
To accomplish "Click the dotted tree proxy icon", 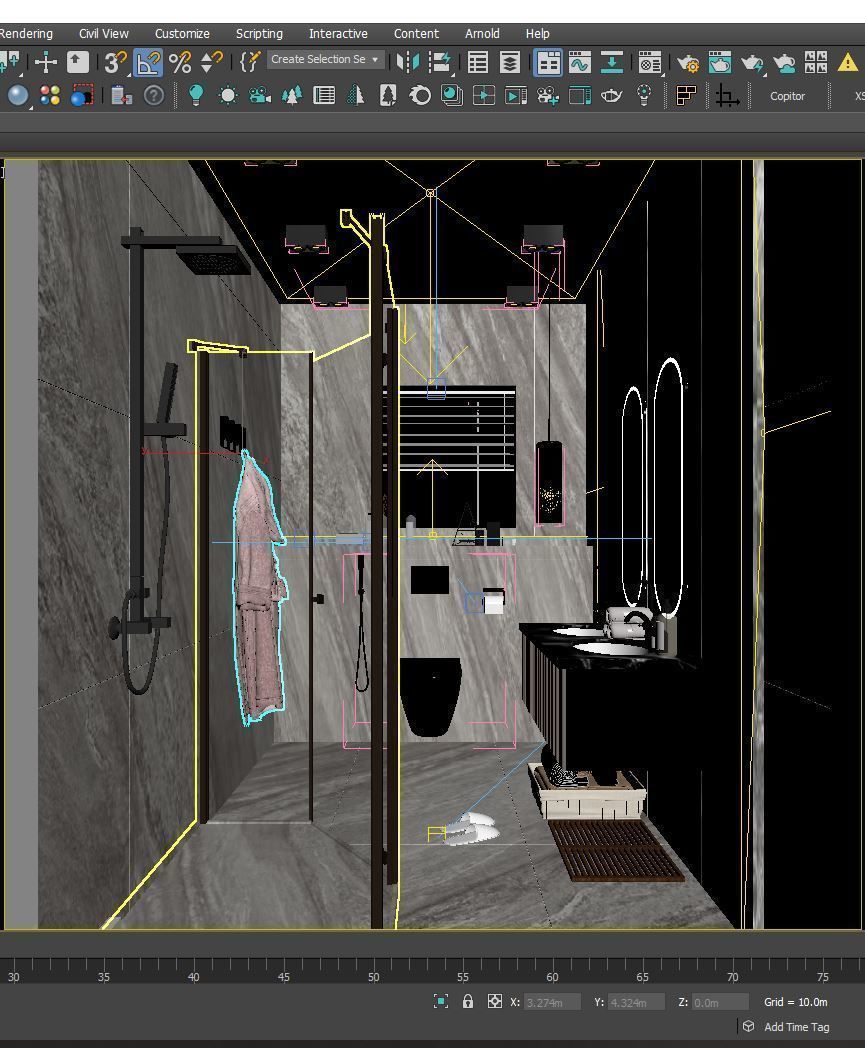I will pyautogui.click(x=356, y=96).
